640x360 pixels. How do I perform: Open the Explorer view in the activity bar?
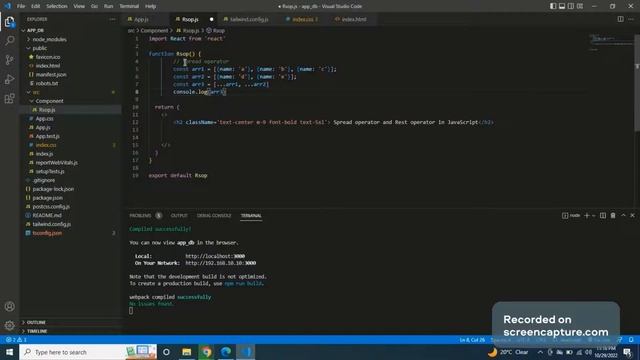tap(9, 22)
